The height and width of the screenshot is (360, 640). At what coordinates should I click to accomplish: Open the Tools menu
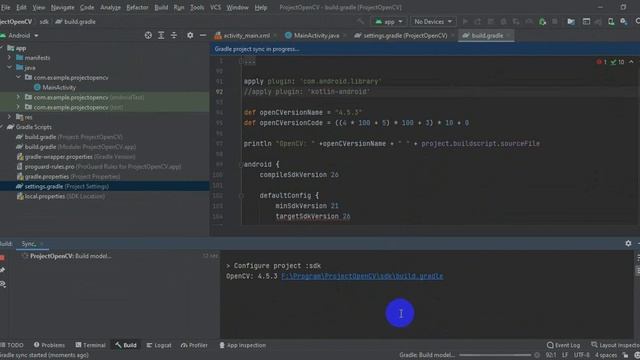coord(197,7)
